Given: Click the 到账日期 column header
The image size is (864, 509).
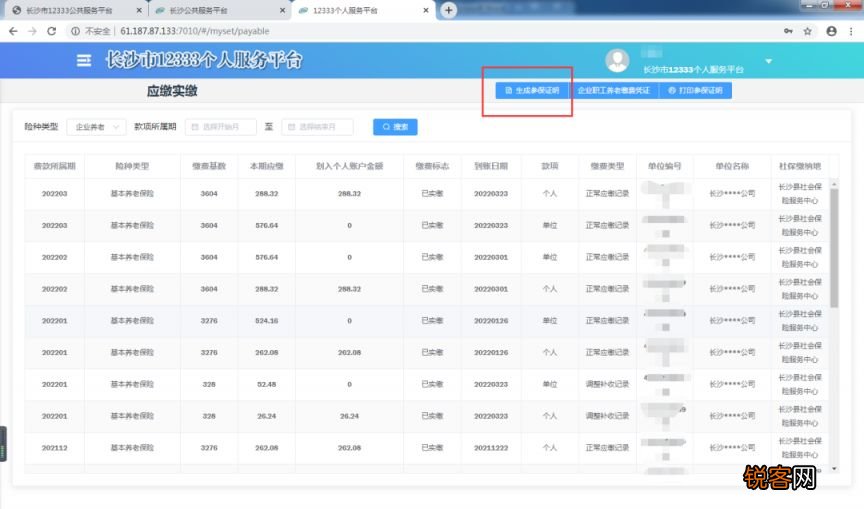Looking at the screenshot, I should [491, 166].
